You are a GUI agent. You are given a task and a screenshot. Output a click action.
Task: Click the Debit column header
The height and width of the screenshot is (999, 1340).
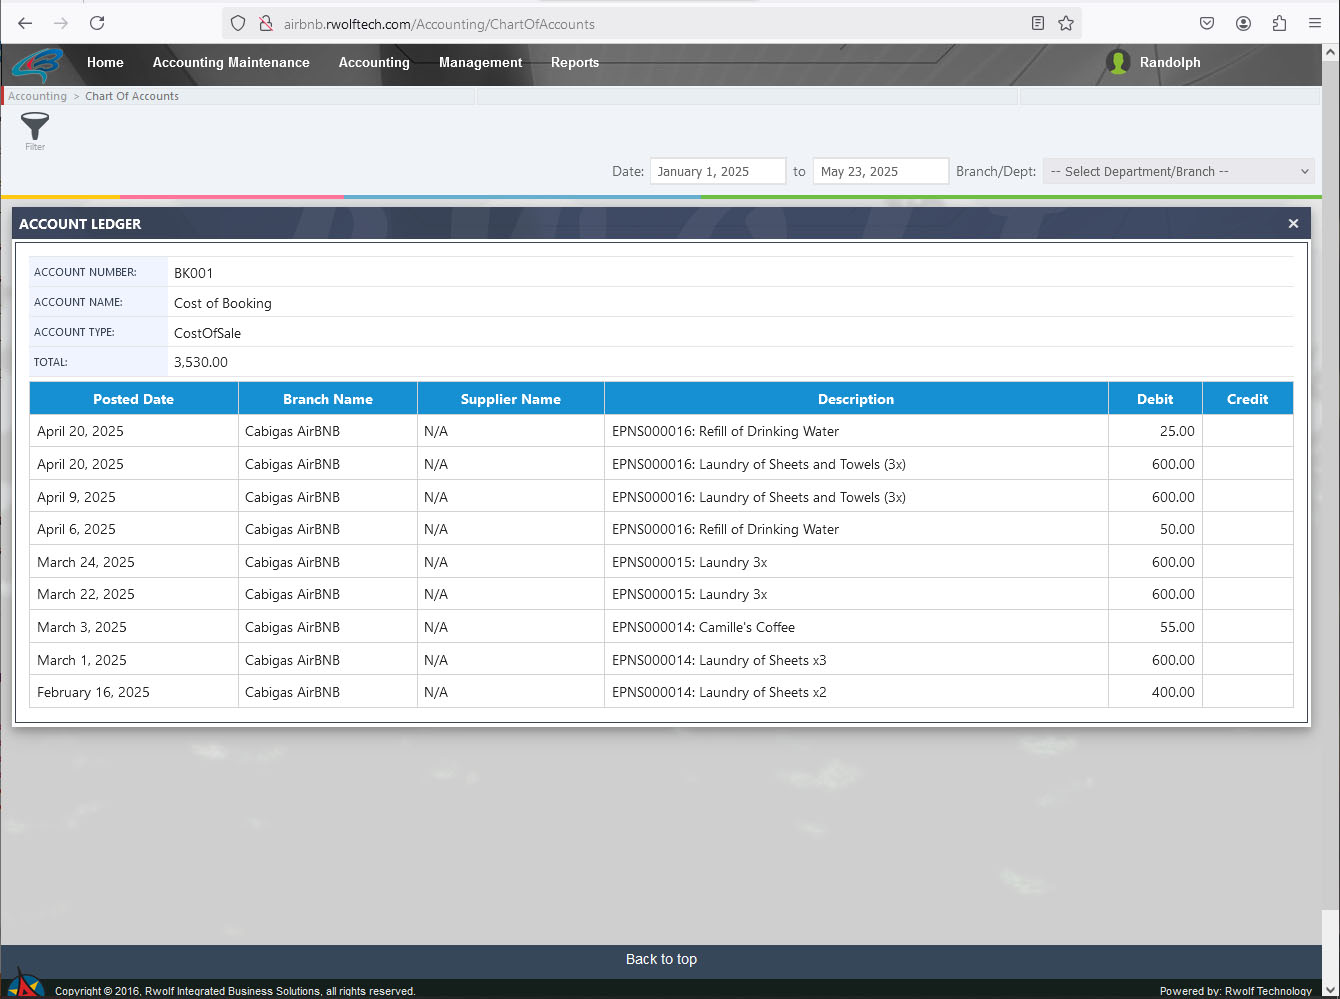click(1154, 399)
